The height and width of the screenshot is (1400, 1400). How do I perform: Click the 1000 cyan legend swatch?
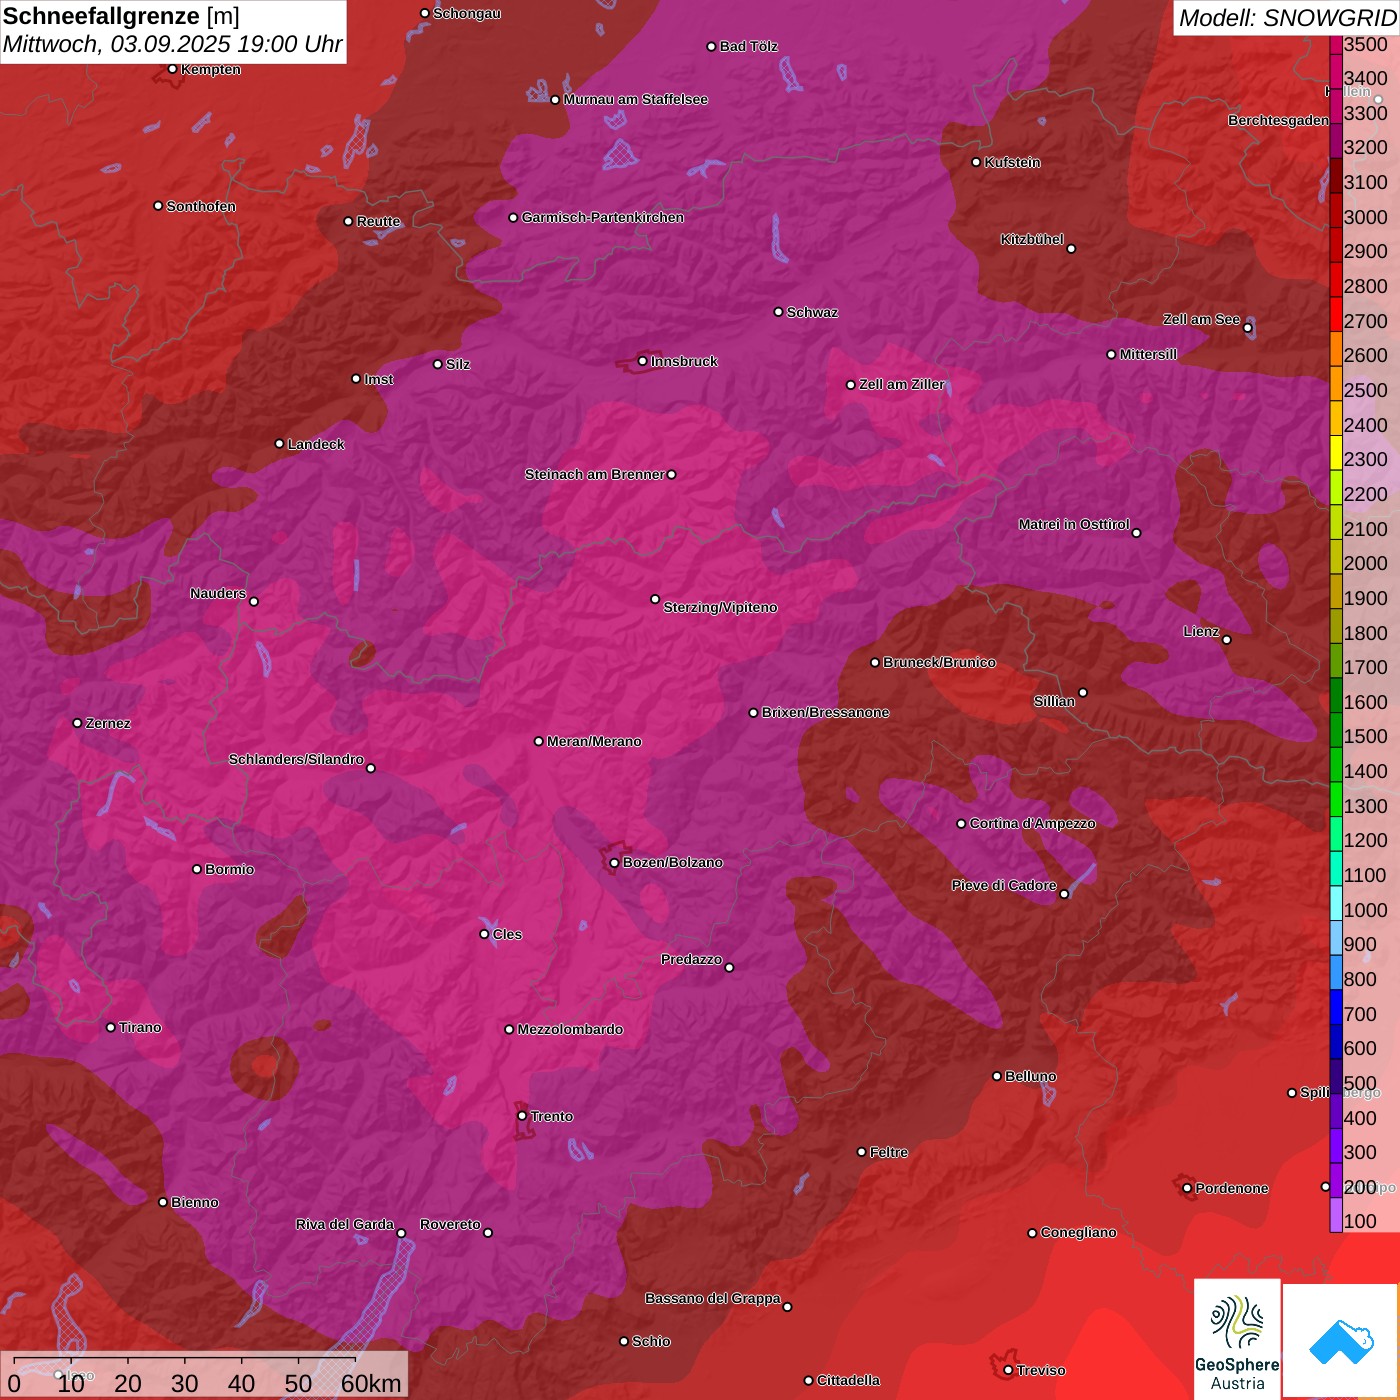(x=1336, y=903)
